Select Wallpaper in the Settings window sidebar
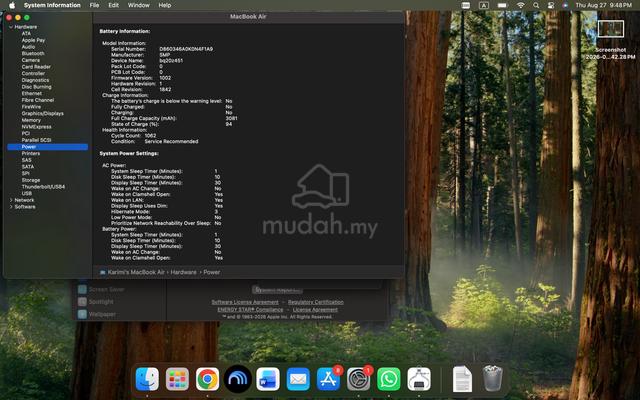This screenshot has height=400, width=640. click(102, 314)
